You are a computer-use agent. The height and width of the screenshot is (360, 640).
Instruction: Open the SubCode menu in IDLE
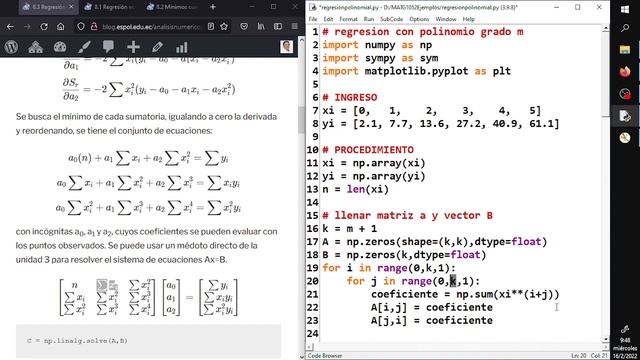391,19
